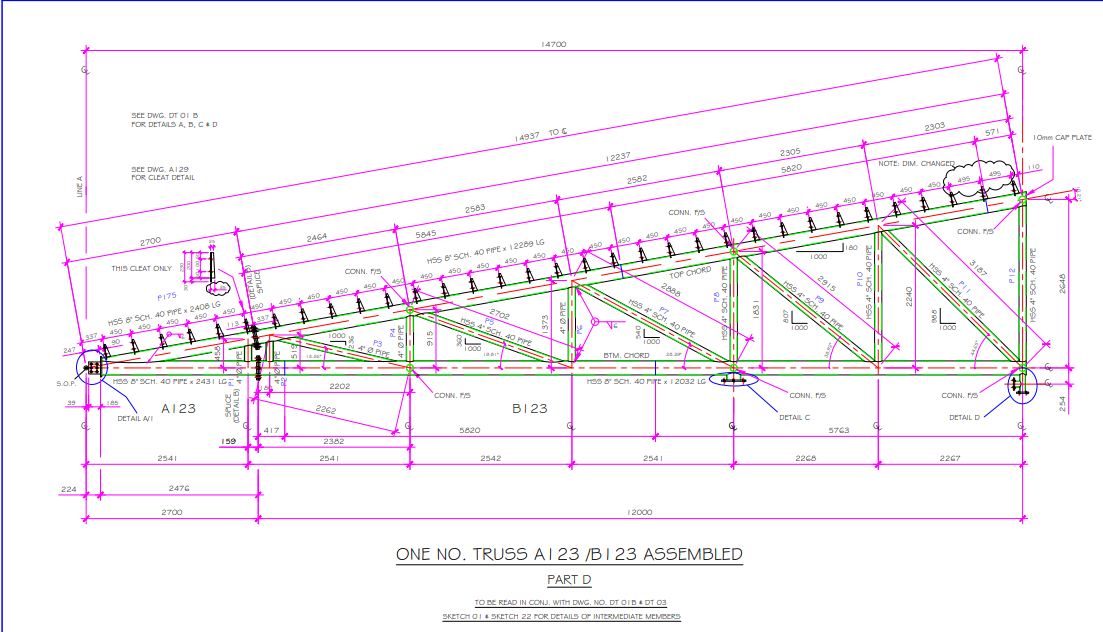Click the 'DETAIL C' callout text
Screen dimensions: 1103x632
click(794, 417)
